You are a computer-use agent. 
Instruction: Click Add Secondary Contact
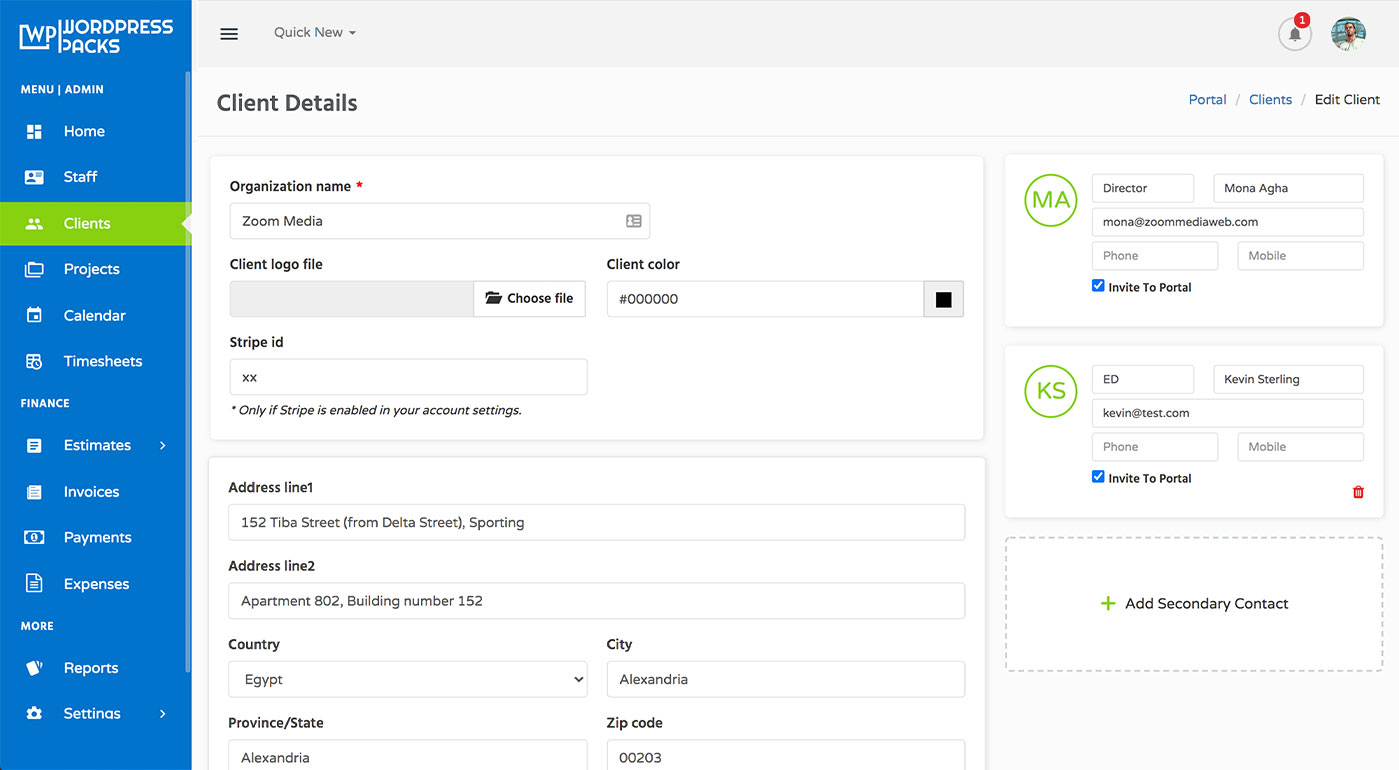[1194, 604]
